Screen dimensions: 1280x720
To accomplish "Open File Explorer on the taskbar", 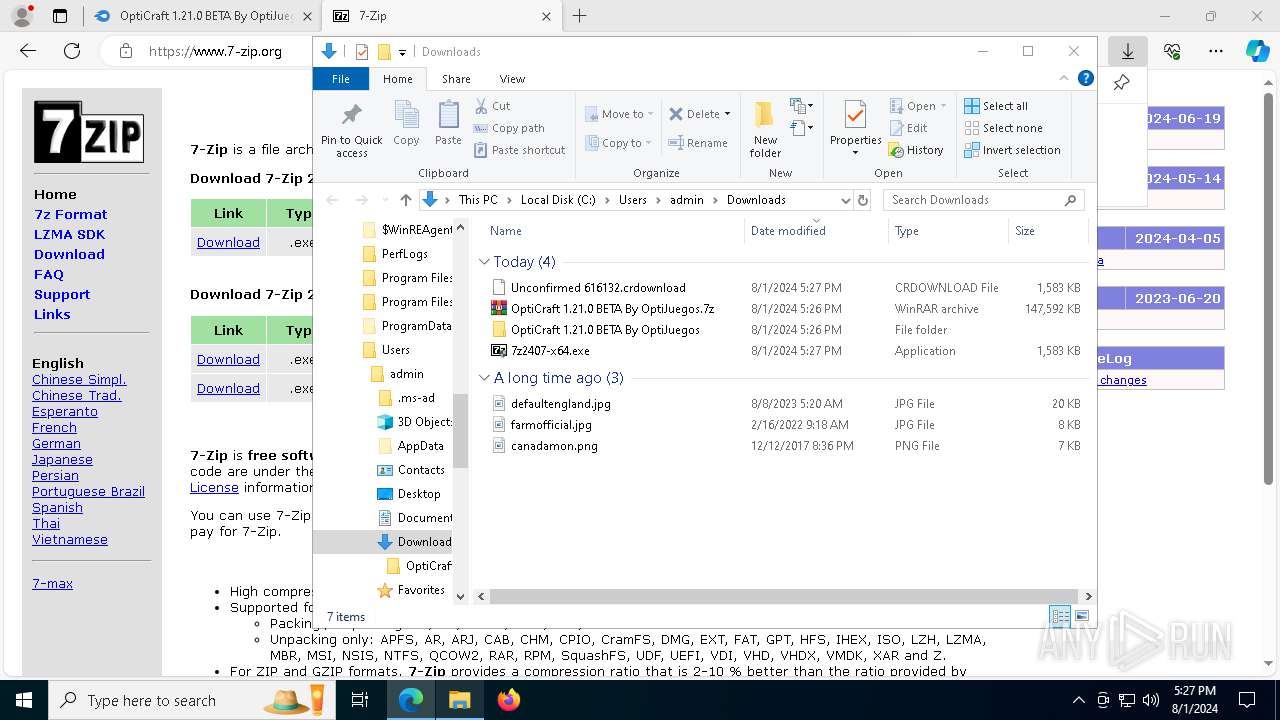I will (459, 700).
